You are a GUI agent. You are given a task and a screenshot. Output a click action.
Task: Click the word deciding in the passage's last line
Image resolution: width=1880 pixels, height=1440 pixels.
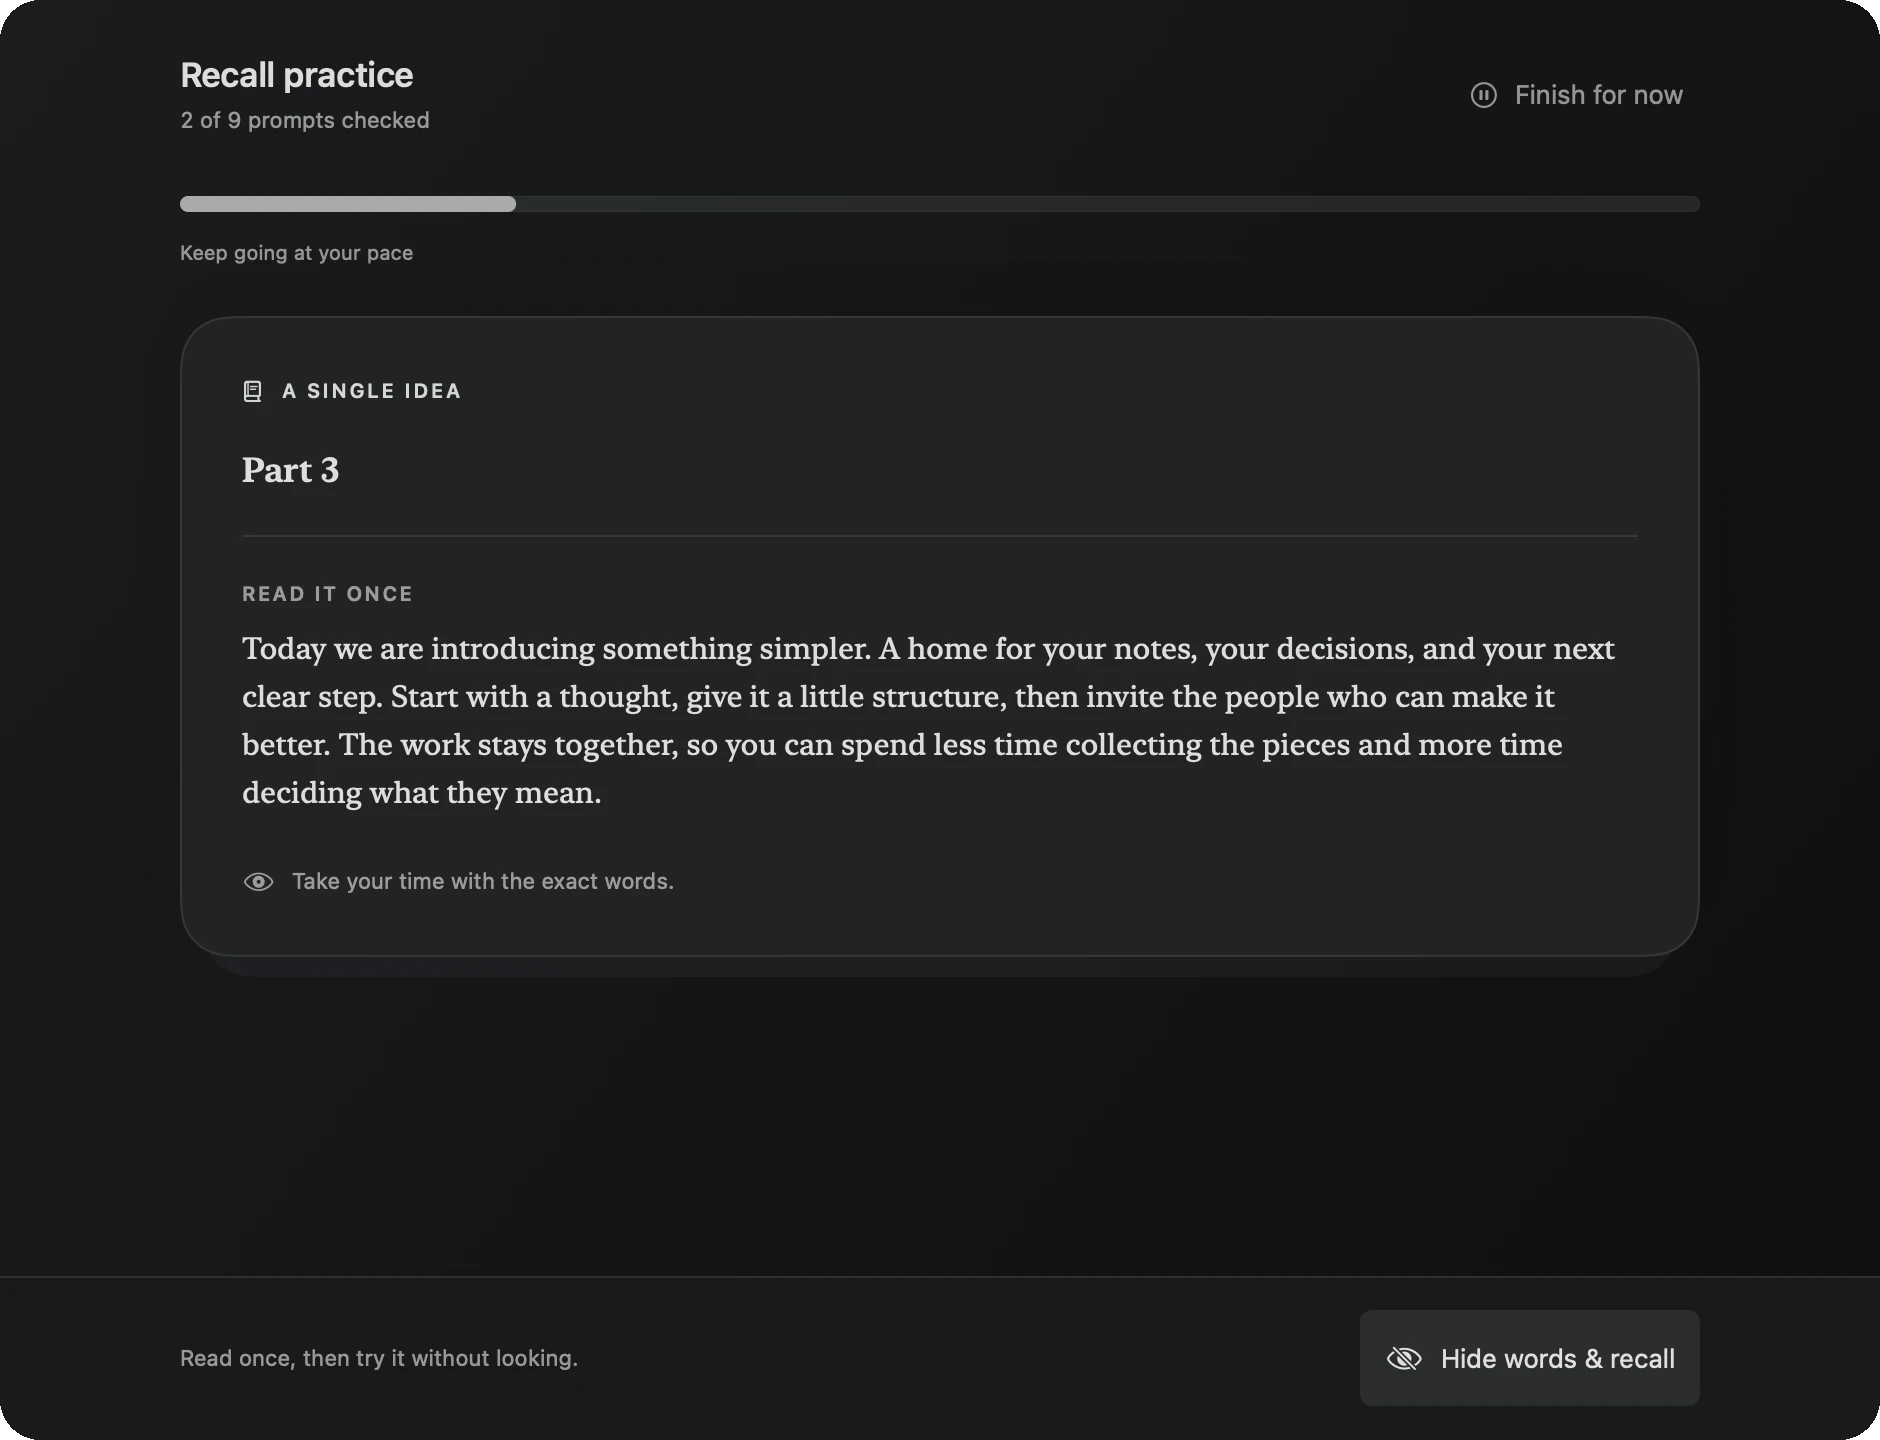302,793
